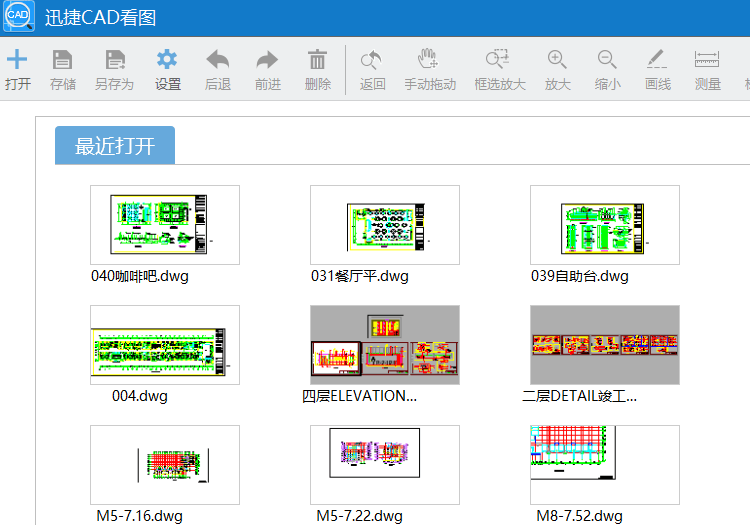Open 设置 (Settings) gear icon
The height and width of the screenshot is (525, 750).
(167, 59)
